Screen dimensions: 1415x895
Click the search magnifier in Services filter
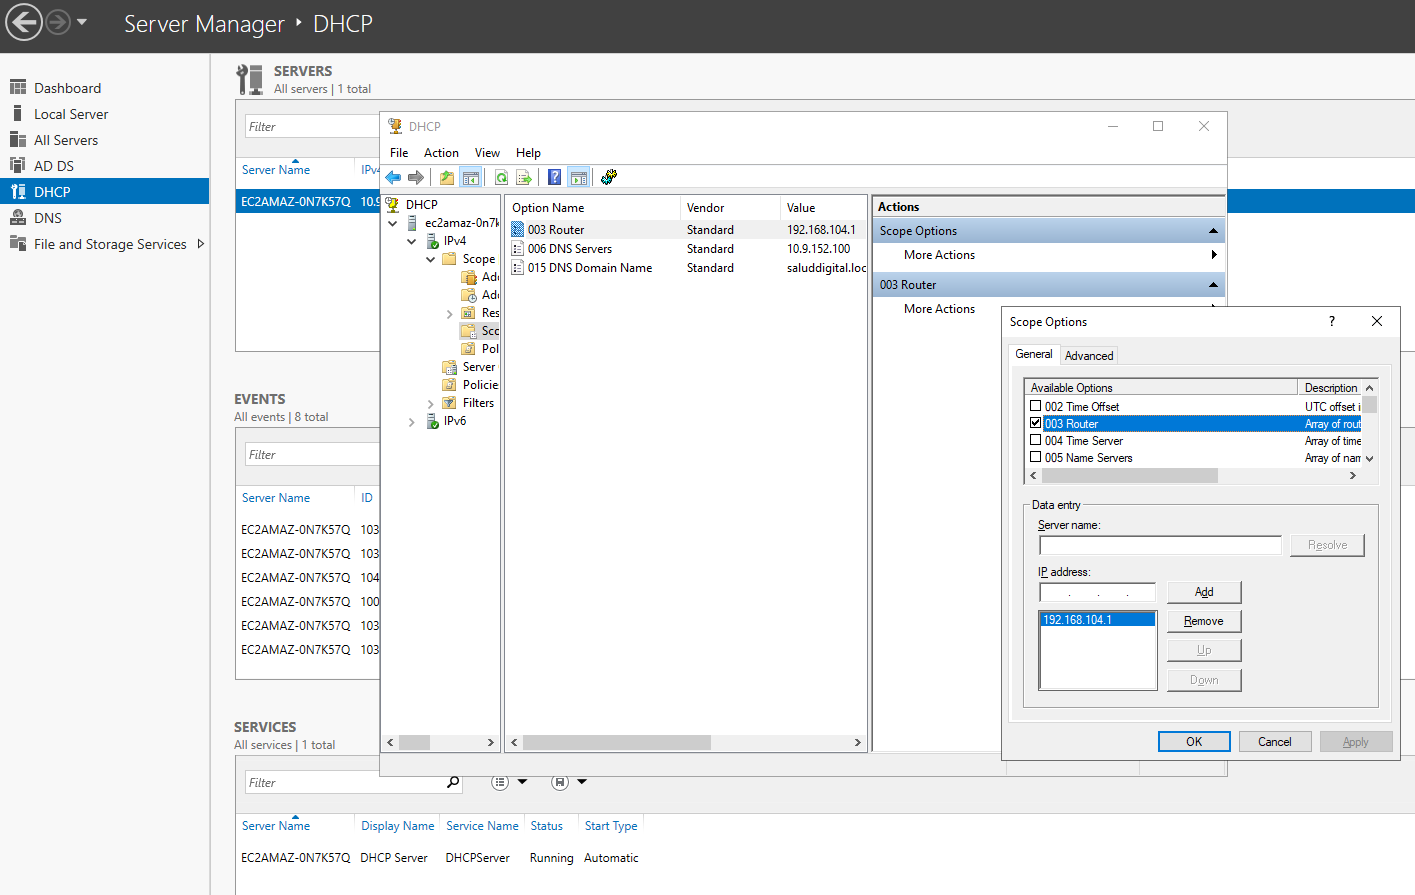pos(453,782)
